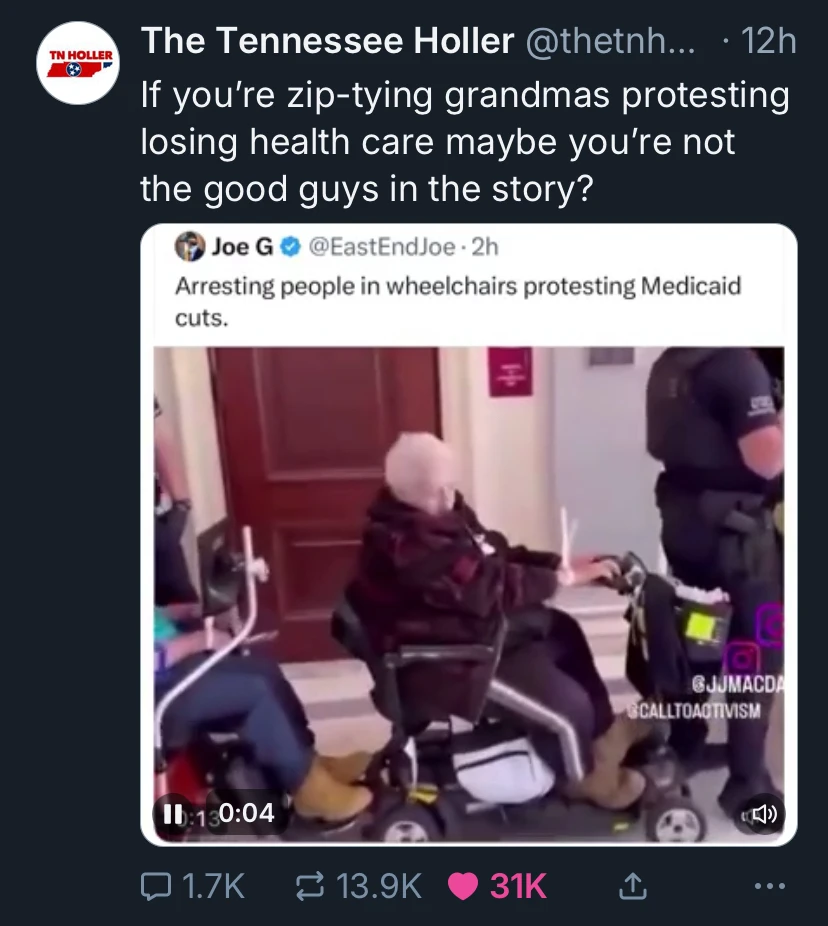Tap the share upload icon
Viewport: 828px width, 926px height.
pyautogui.click(x=631, y=885)
